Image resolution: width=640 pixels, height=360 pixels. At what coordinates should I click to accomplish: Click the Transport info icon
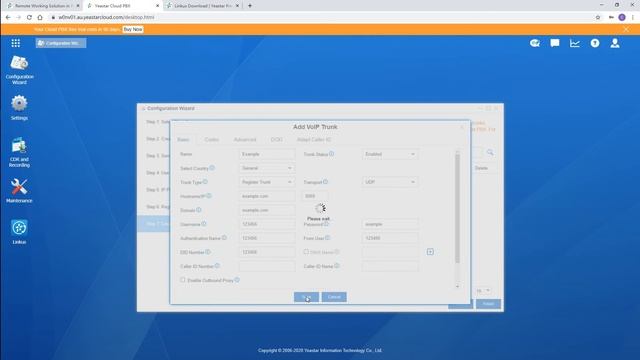coord(325,182)
